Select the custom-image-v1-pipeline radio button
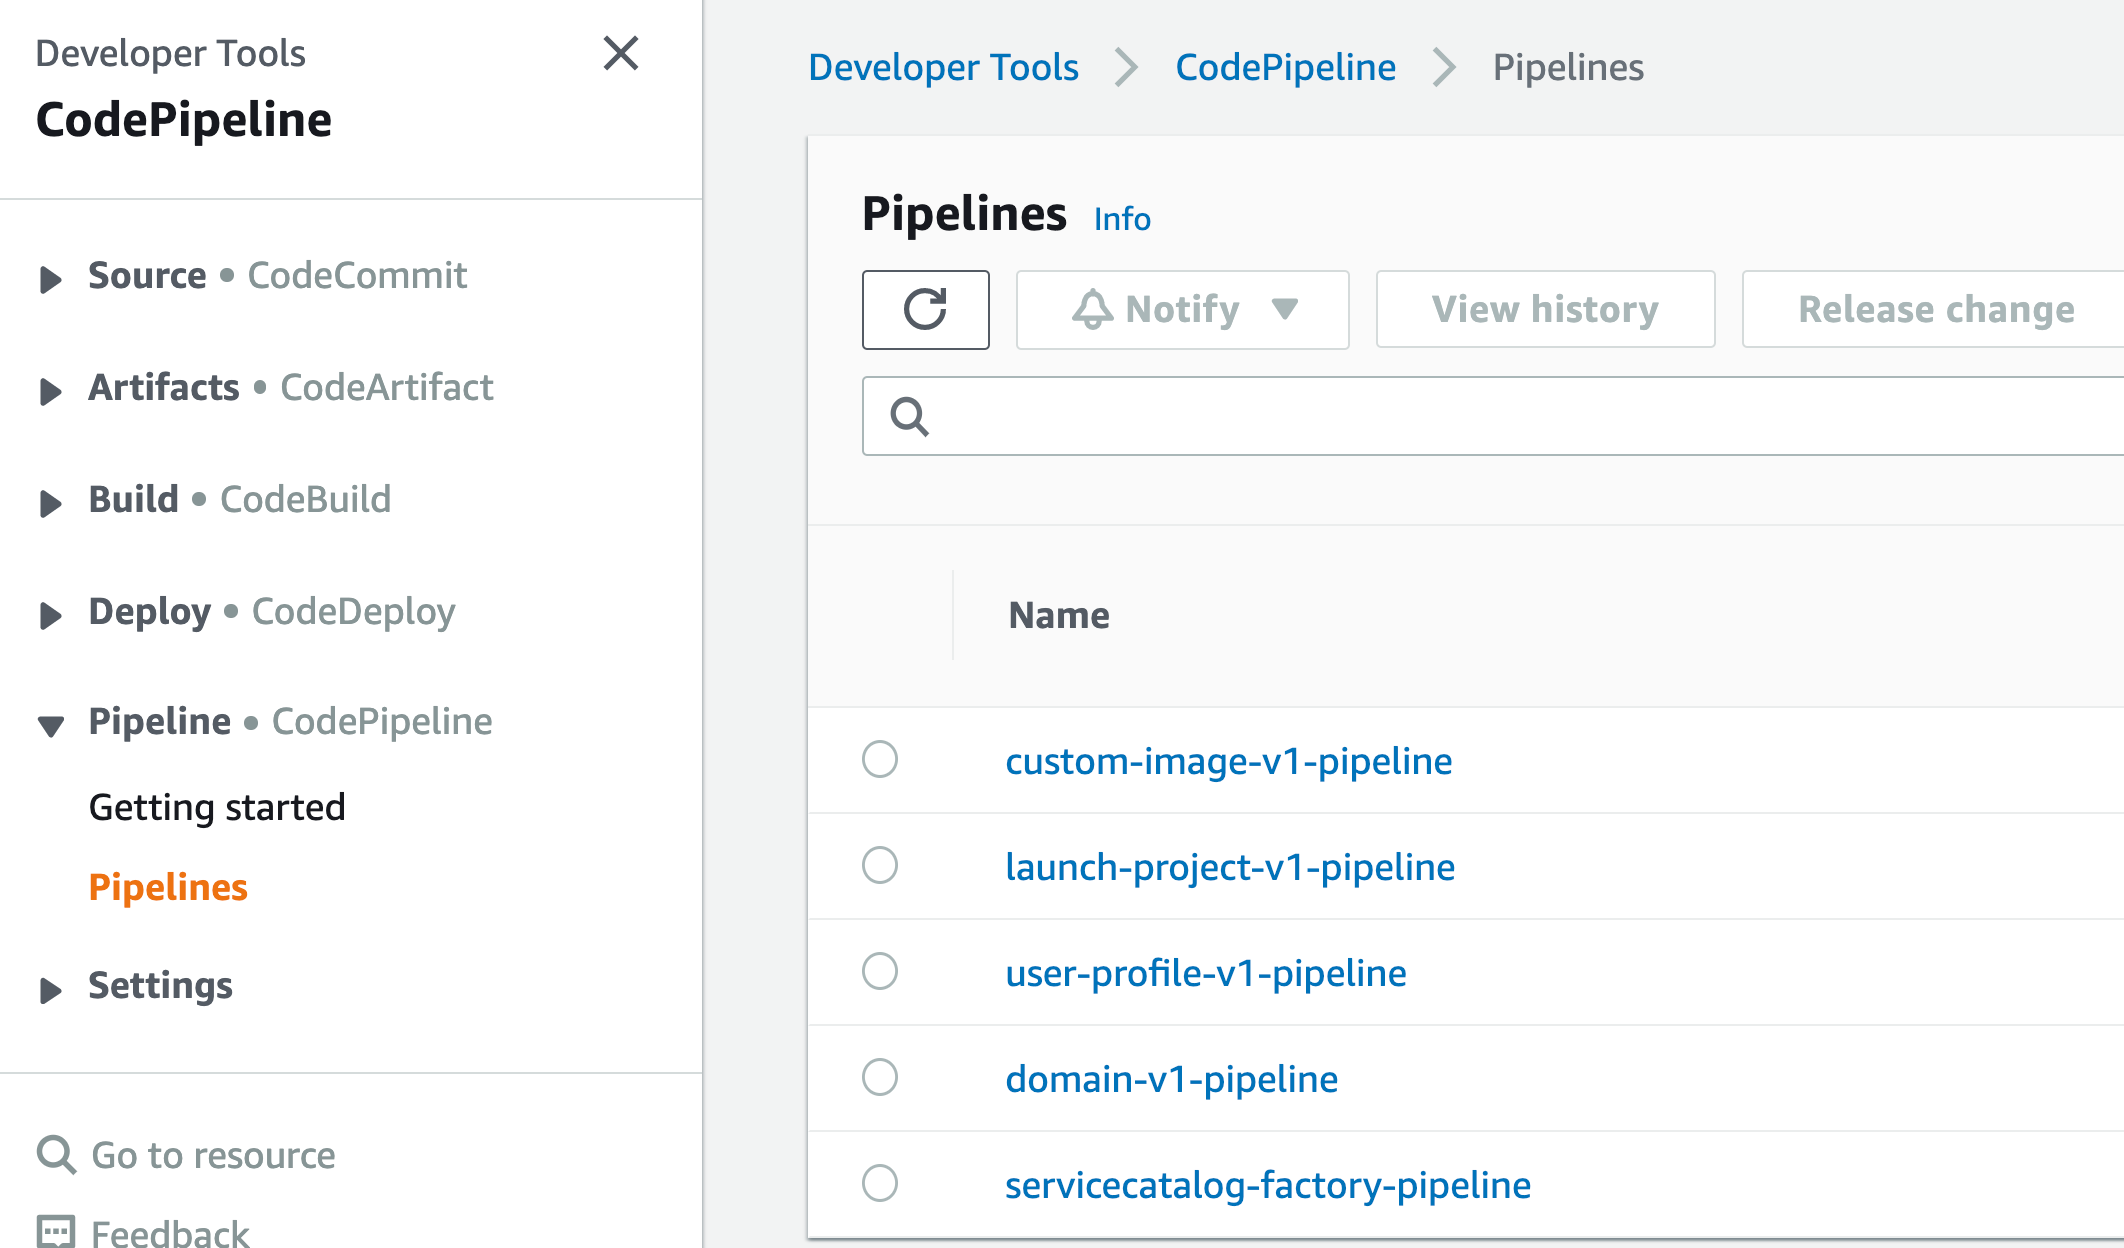2124x1248 pixels. click(x=880, y=759)
